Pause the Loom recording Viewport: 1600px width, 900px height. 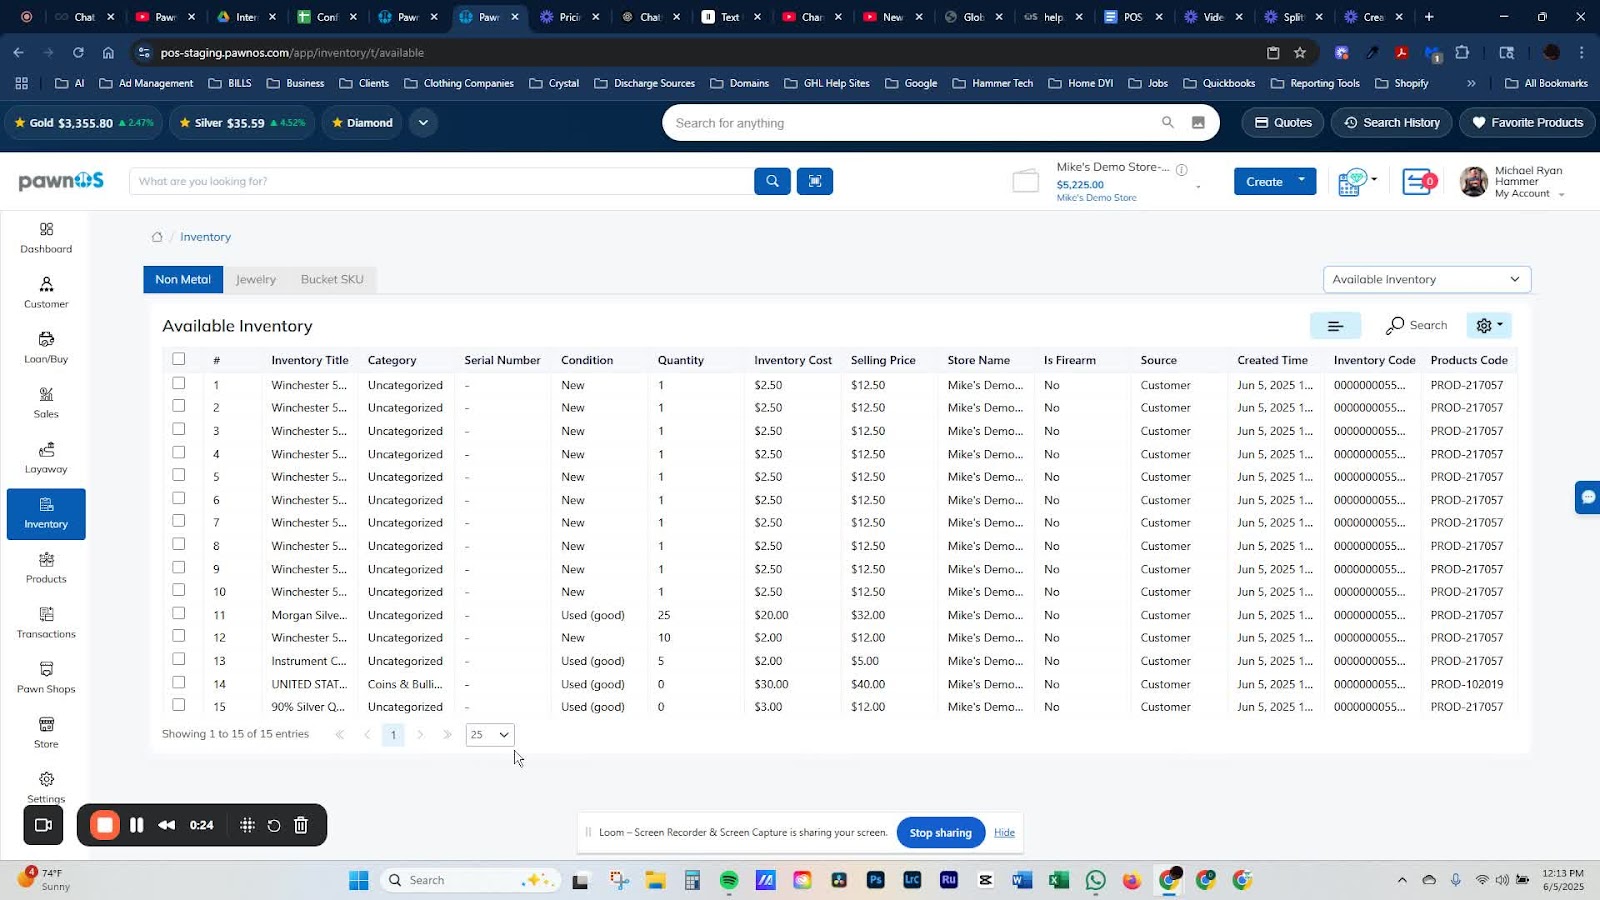point(137,825)
